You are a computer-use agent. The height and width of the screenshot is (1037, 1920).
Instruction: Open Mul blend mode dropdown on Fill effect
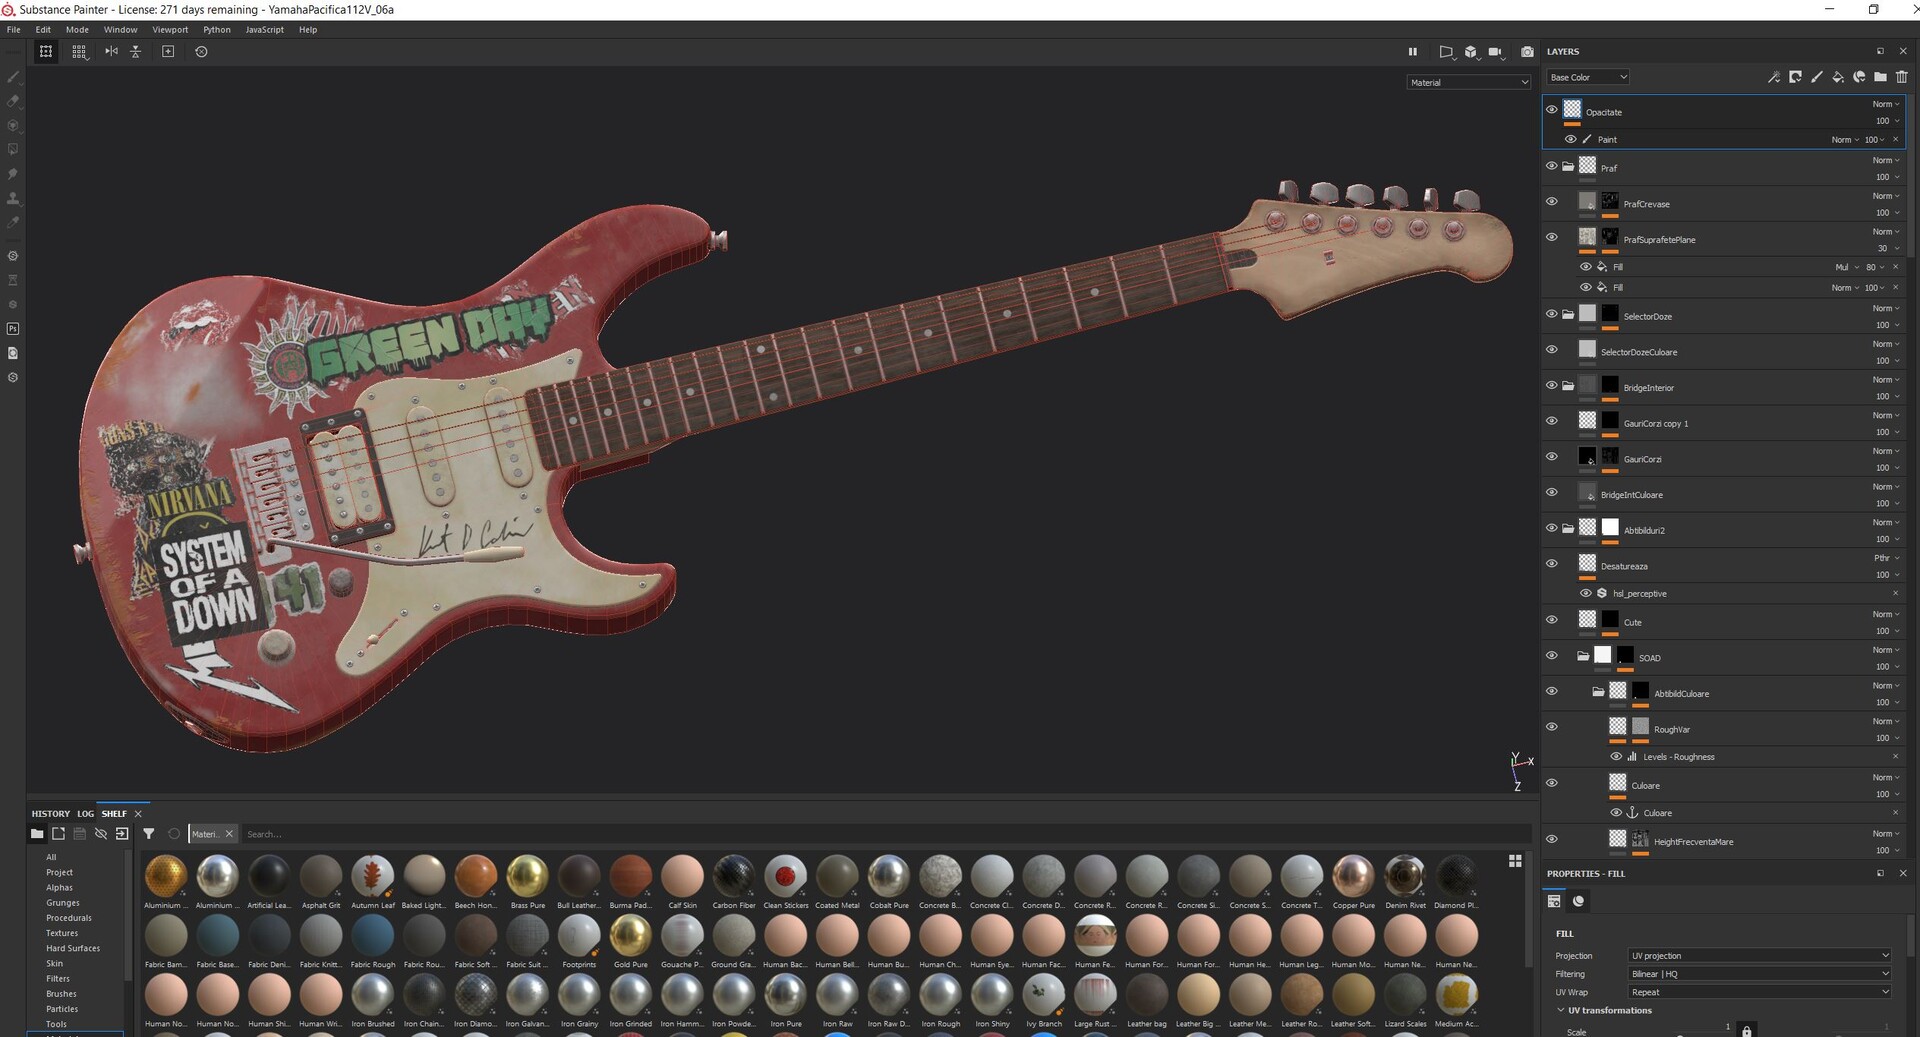1847,267
